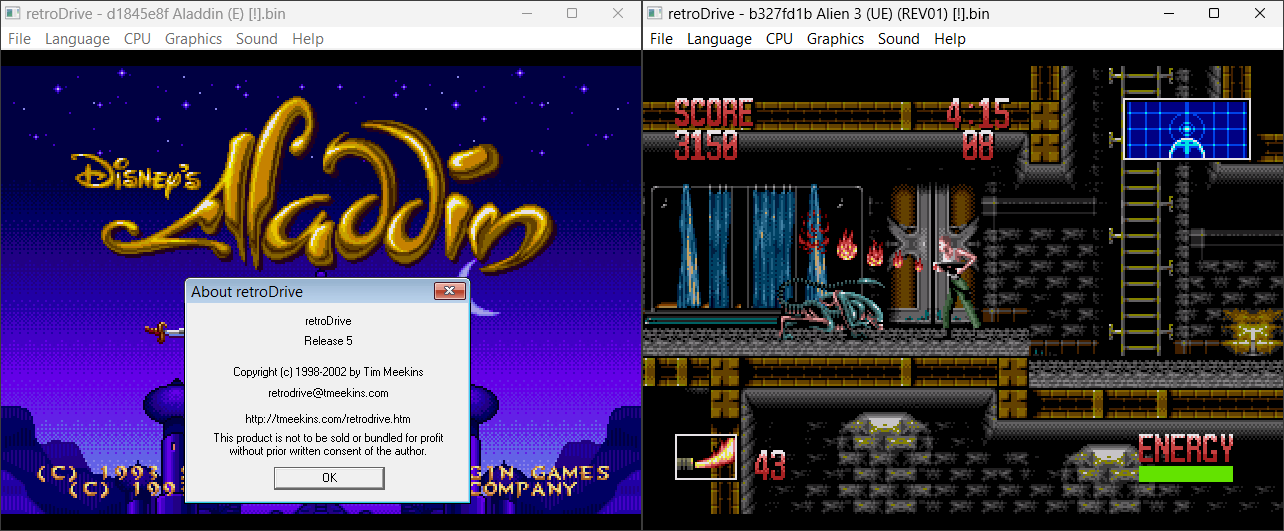This screenshot has width=1284, height=531.
Task: Open CPU menu in Alien 3 window
Action: click(779, 39)
